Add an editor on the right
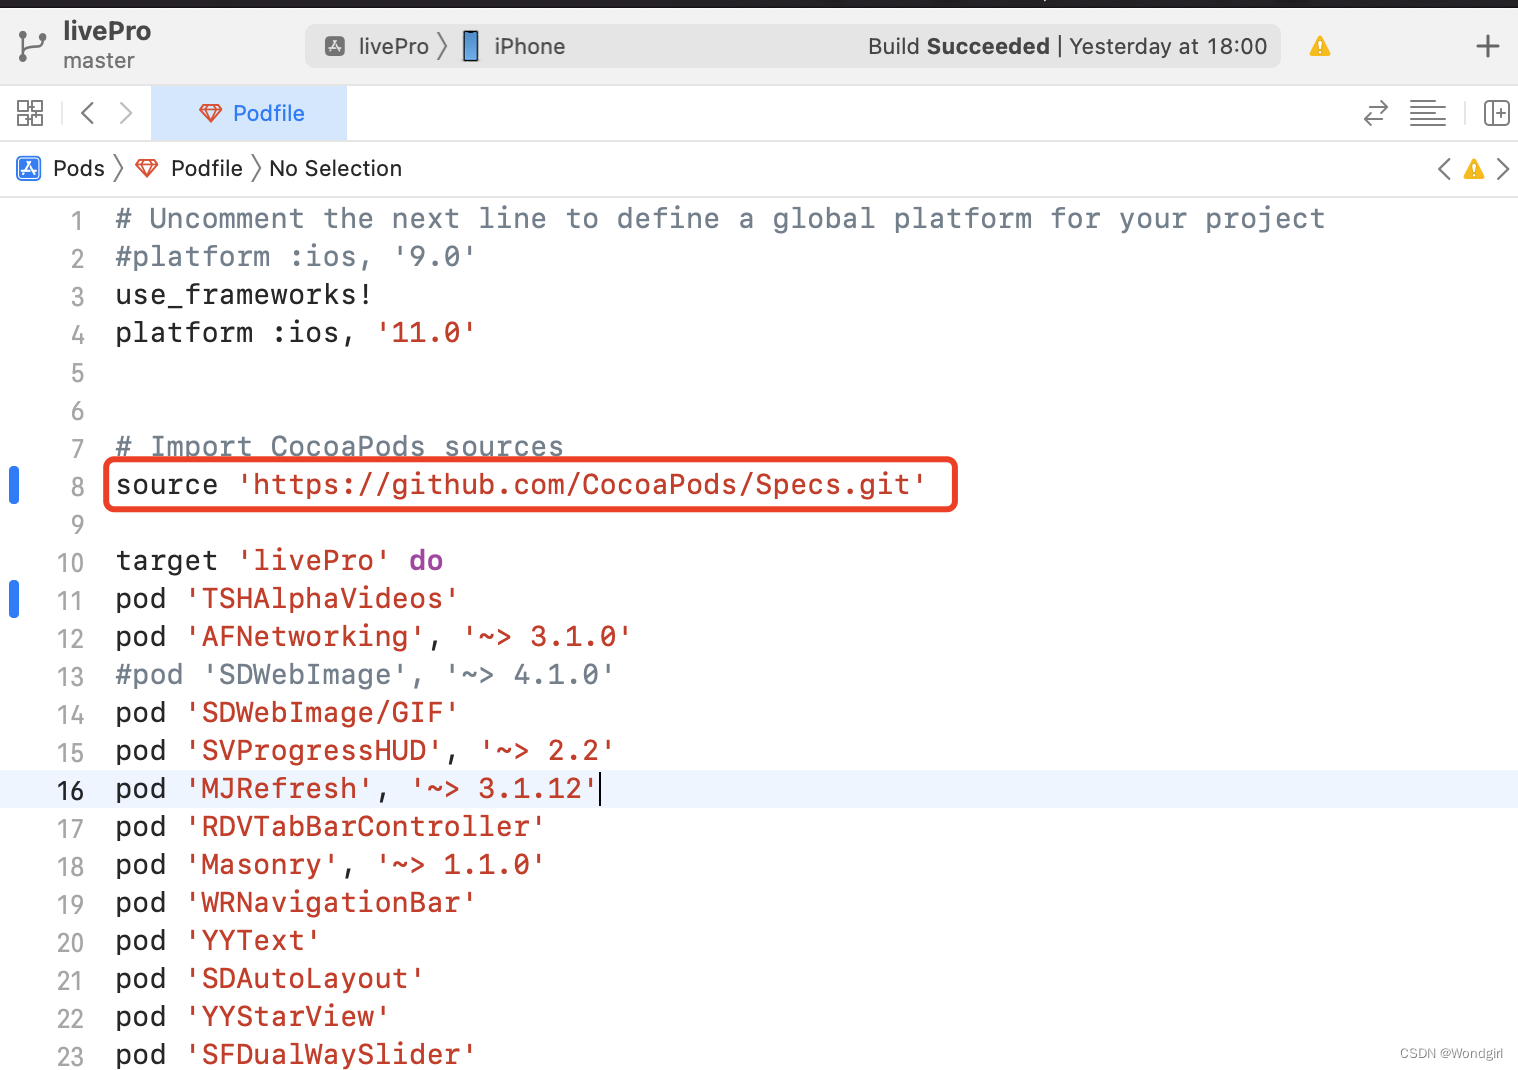Screen dimensions: 1518x1070 pyautogui.click(x=1497, y=113)
